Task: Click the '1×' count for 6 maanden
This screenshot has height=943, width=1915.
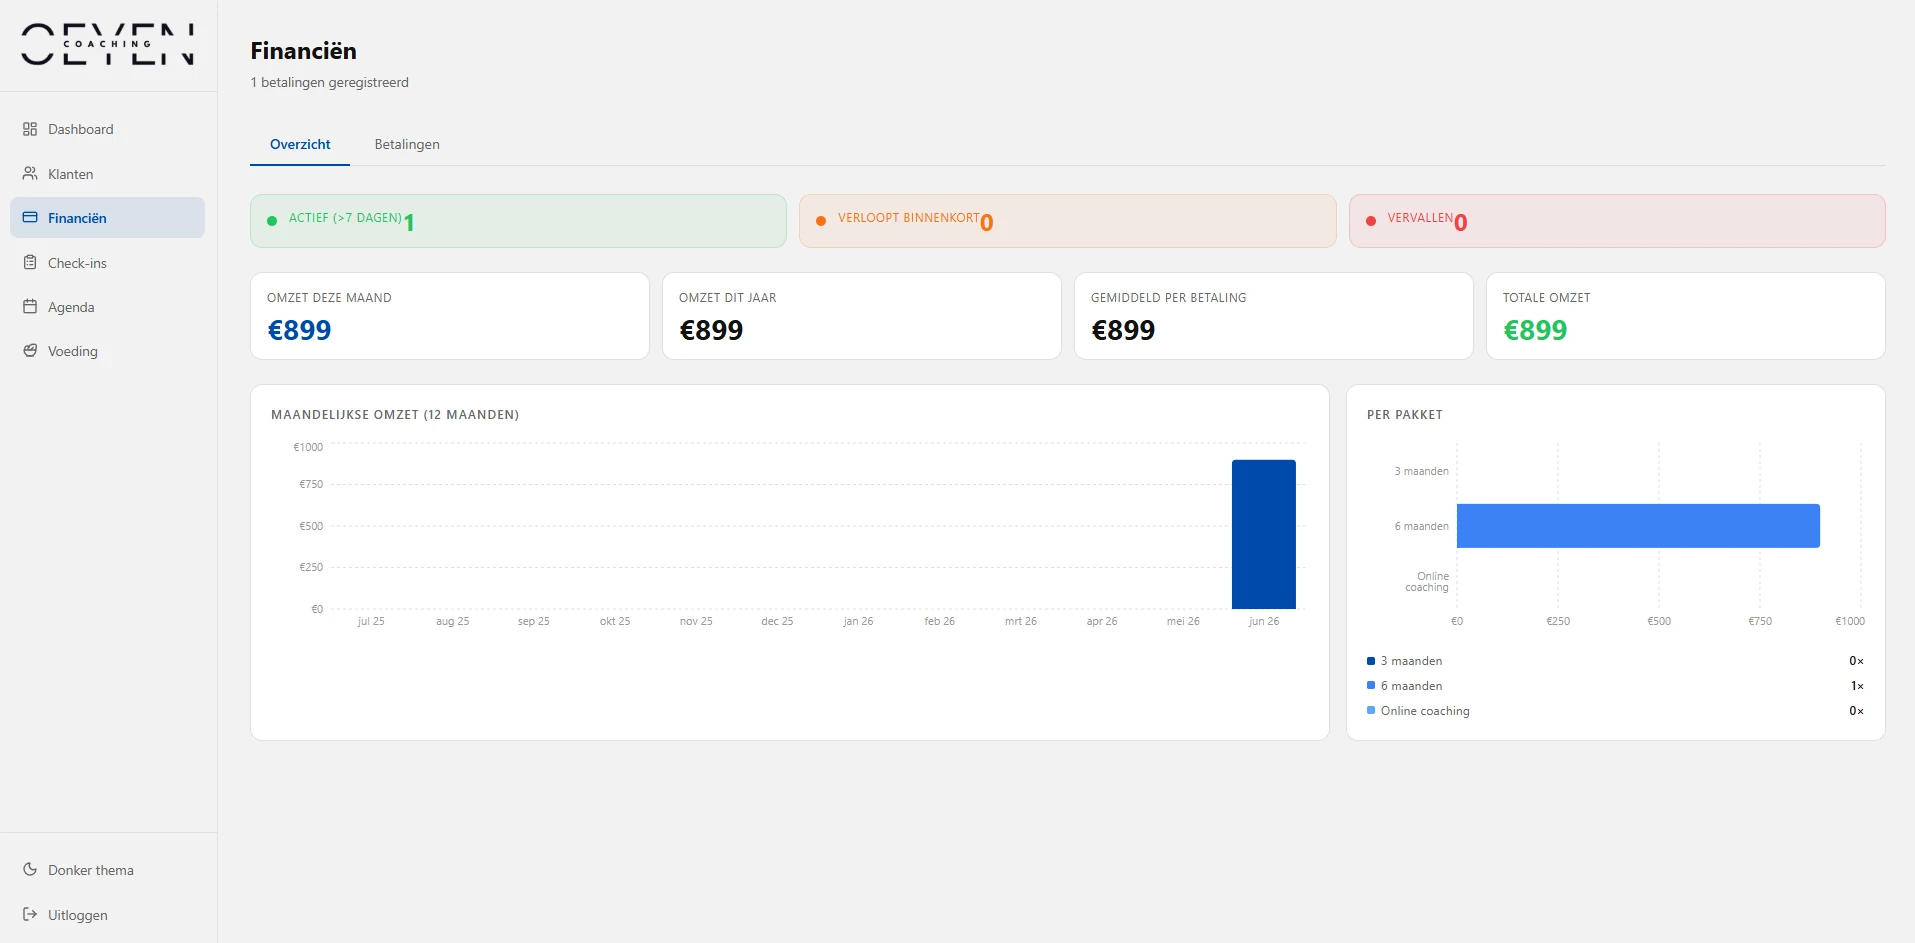Action: coord(1857,686)
